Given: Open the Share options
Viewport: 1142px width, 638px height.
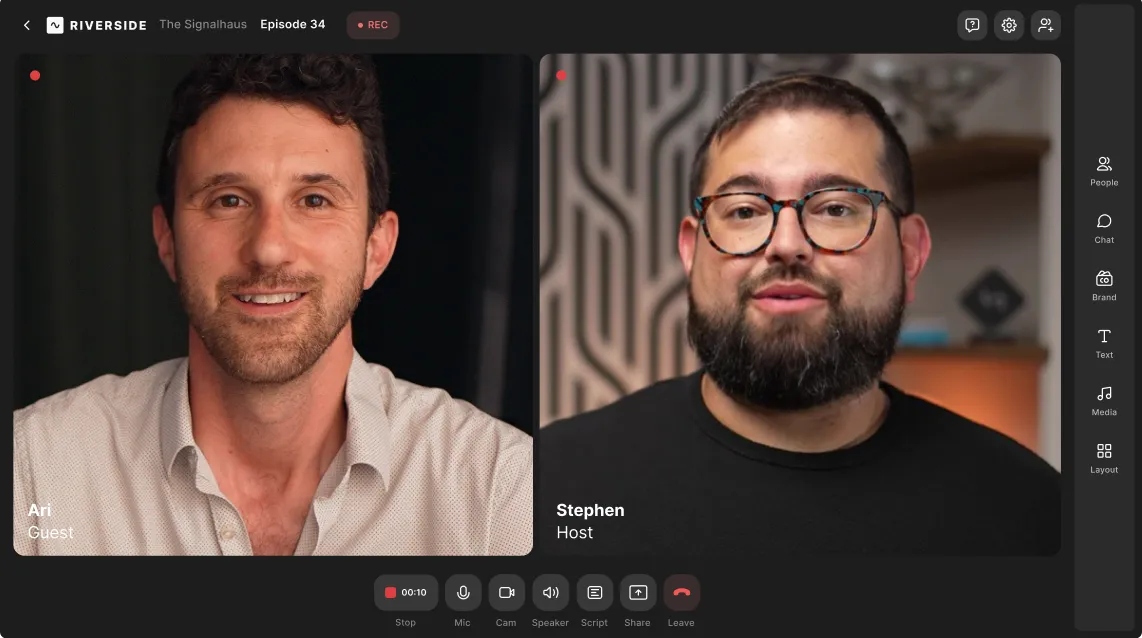Looking at the screenshot, I should point(638,592).
